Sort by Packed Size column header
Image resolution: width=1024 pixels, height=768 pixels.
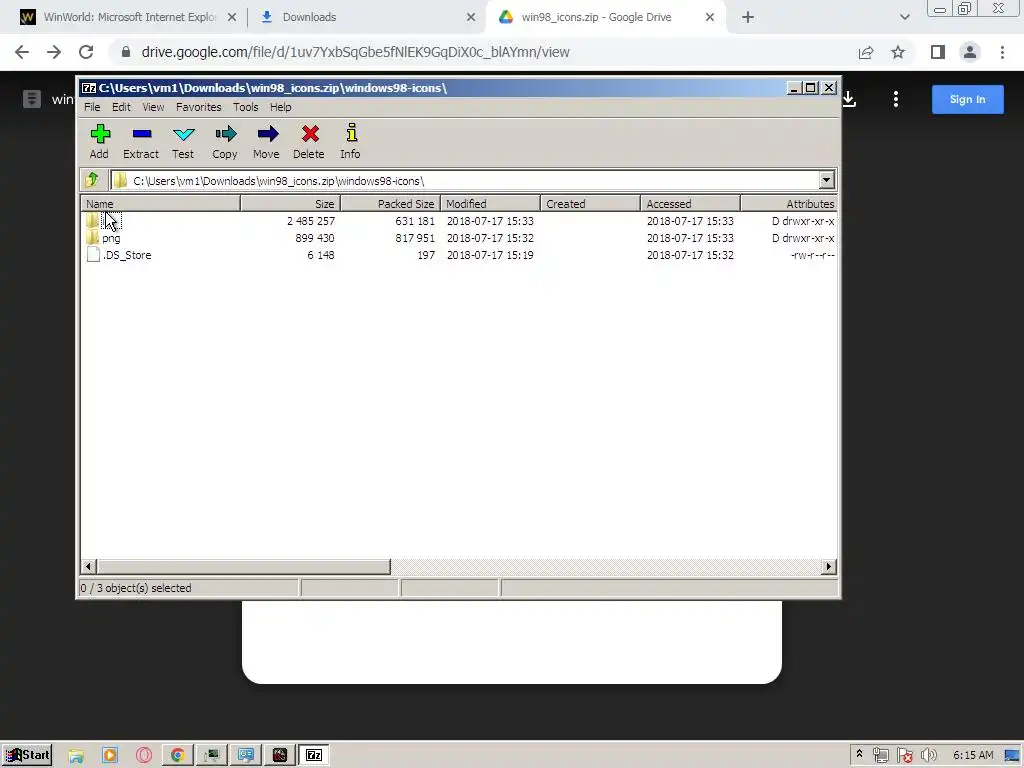[391, 204]
